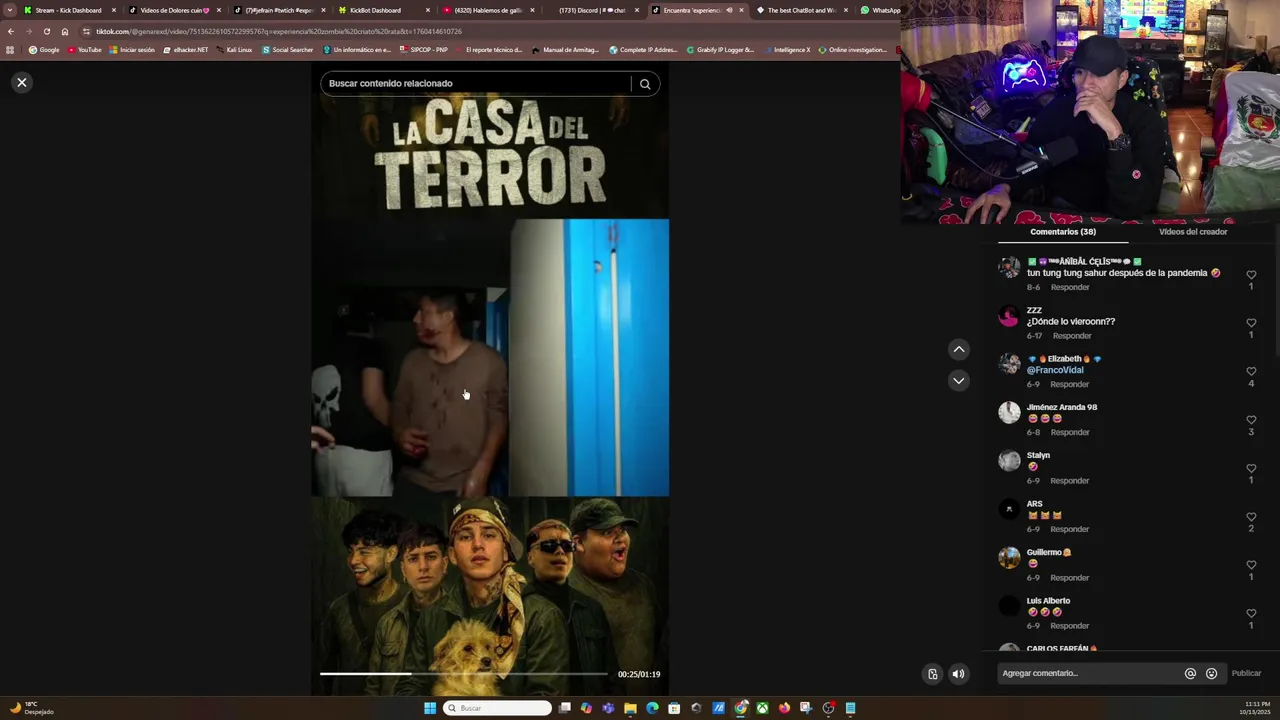Open the Xbox app in the taskbar

coord(762,708)
